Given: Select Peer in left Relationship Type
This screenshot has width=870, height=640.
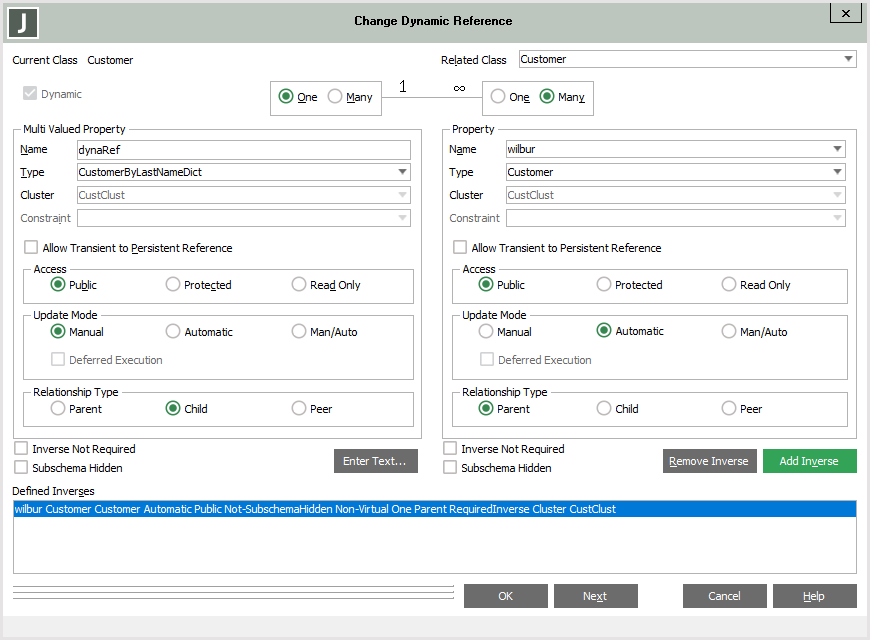Looking at the screenshot, I should [x=299, y=408].
